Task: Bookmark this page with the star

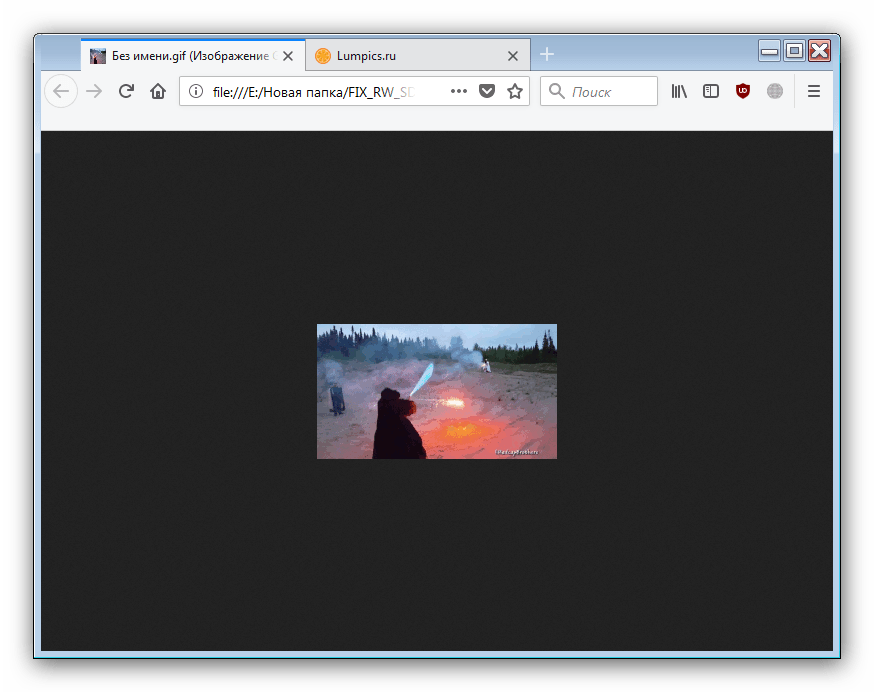Action: (515, 91)
